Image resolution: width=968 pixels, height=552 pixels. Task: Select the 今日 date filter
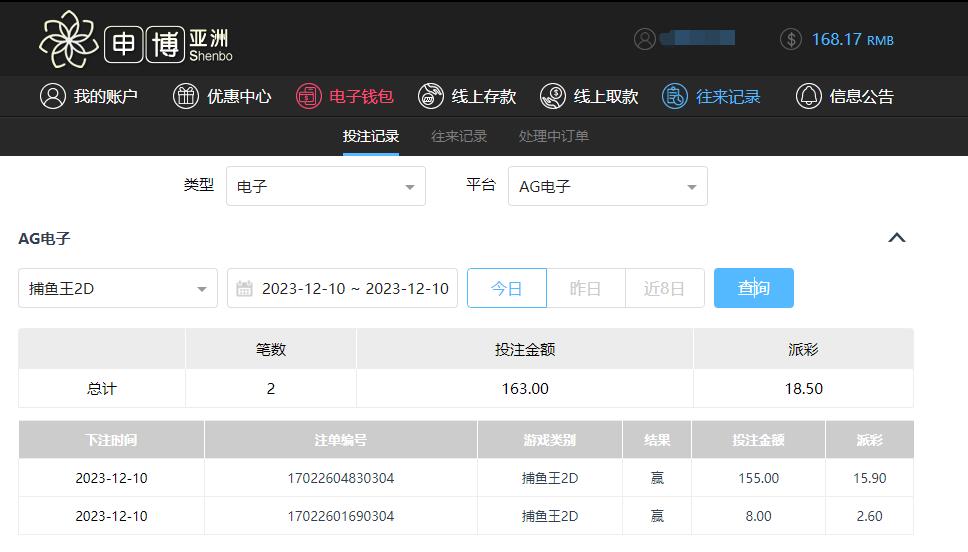(x=507, y=288)
